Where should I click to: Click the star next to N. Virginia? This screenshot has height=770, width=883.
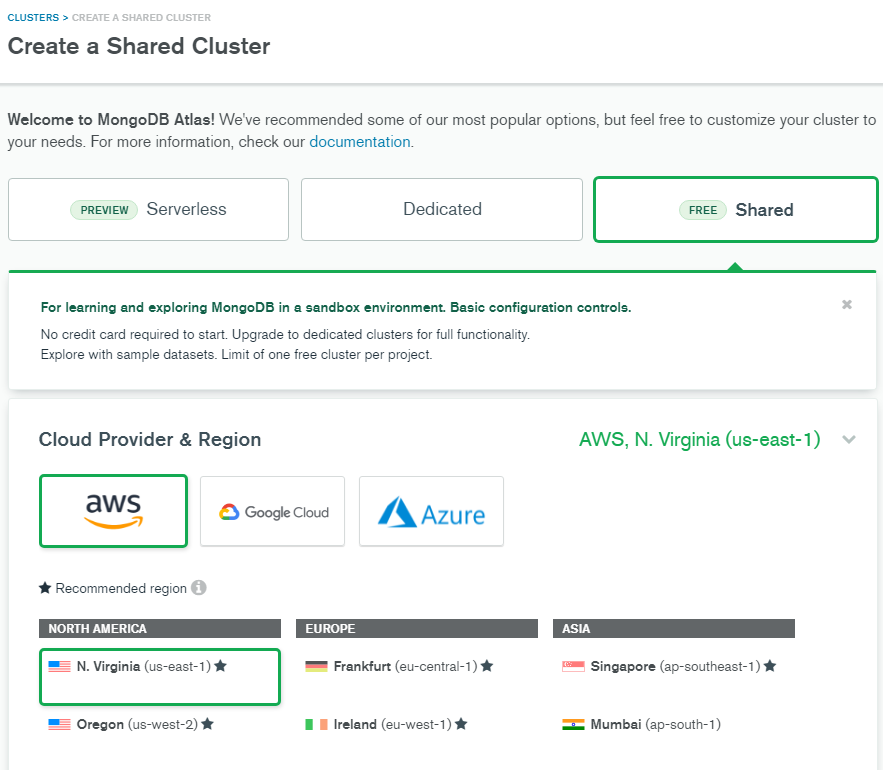click(220, 666)
